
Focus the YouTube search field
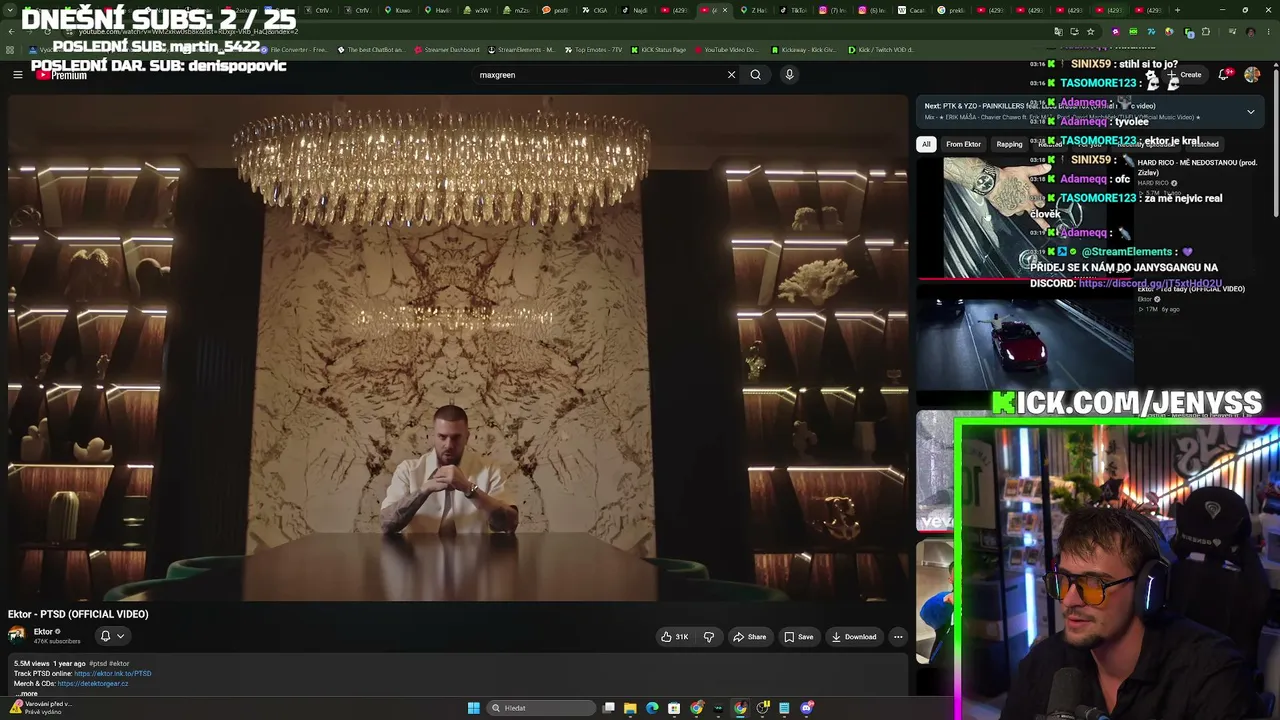point(600,74)
